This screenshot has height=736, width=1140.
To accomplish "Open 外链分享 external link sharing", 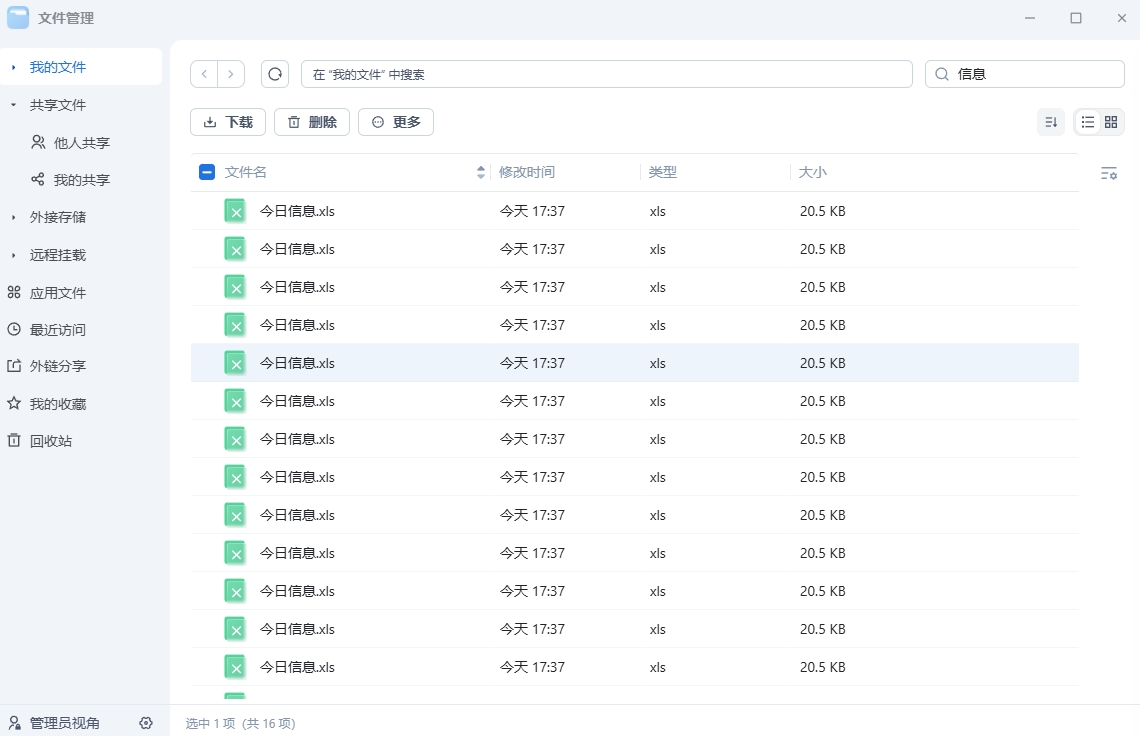I will point(47,366).
